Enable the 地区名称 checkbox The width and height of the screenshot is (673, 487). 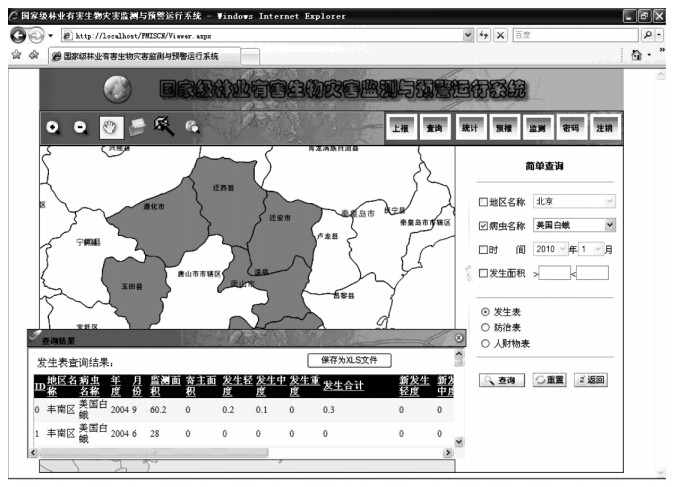tap(484, 202)
